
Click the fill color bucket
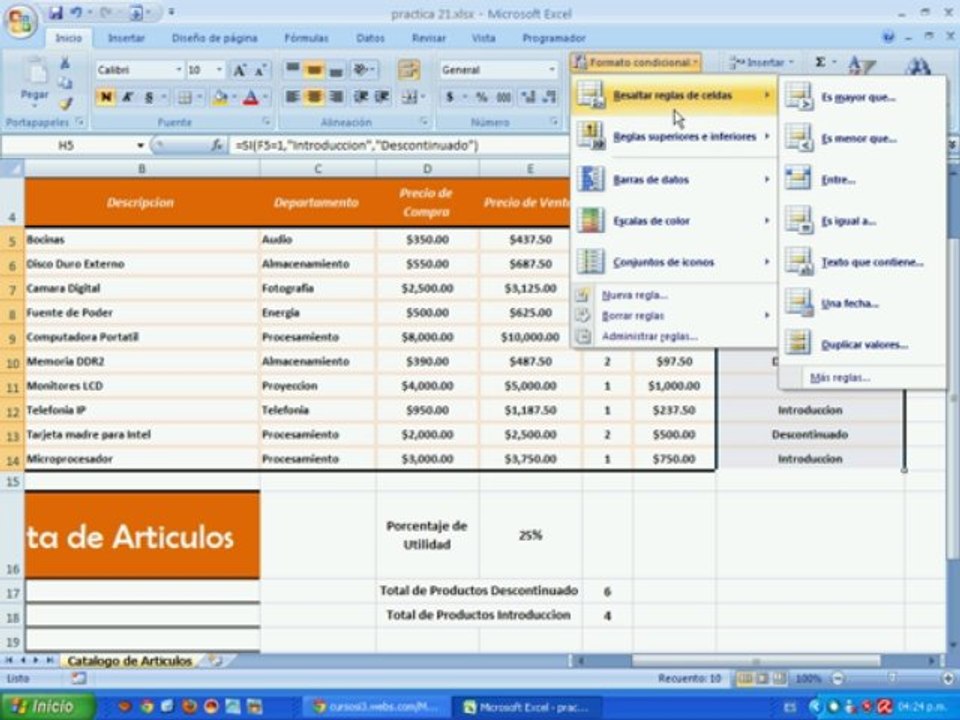pos(219,97)
